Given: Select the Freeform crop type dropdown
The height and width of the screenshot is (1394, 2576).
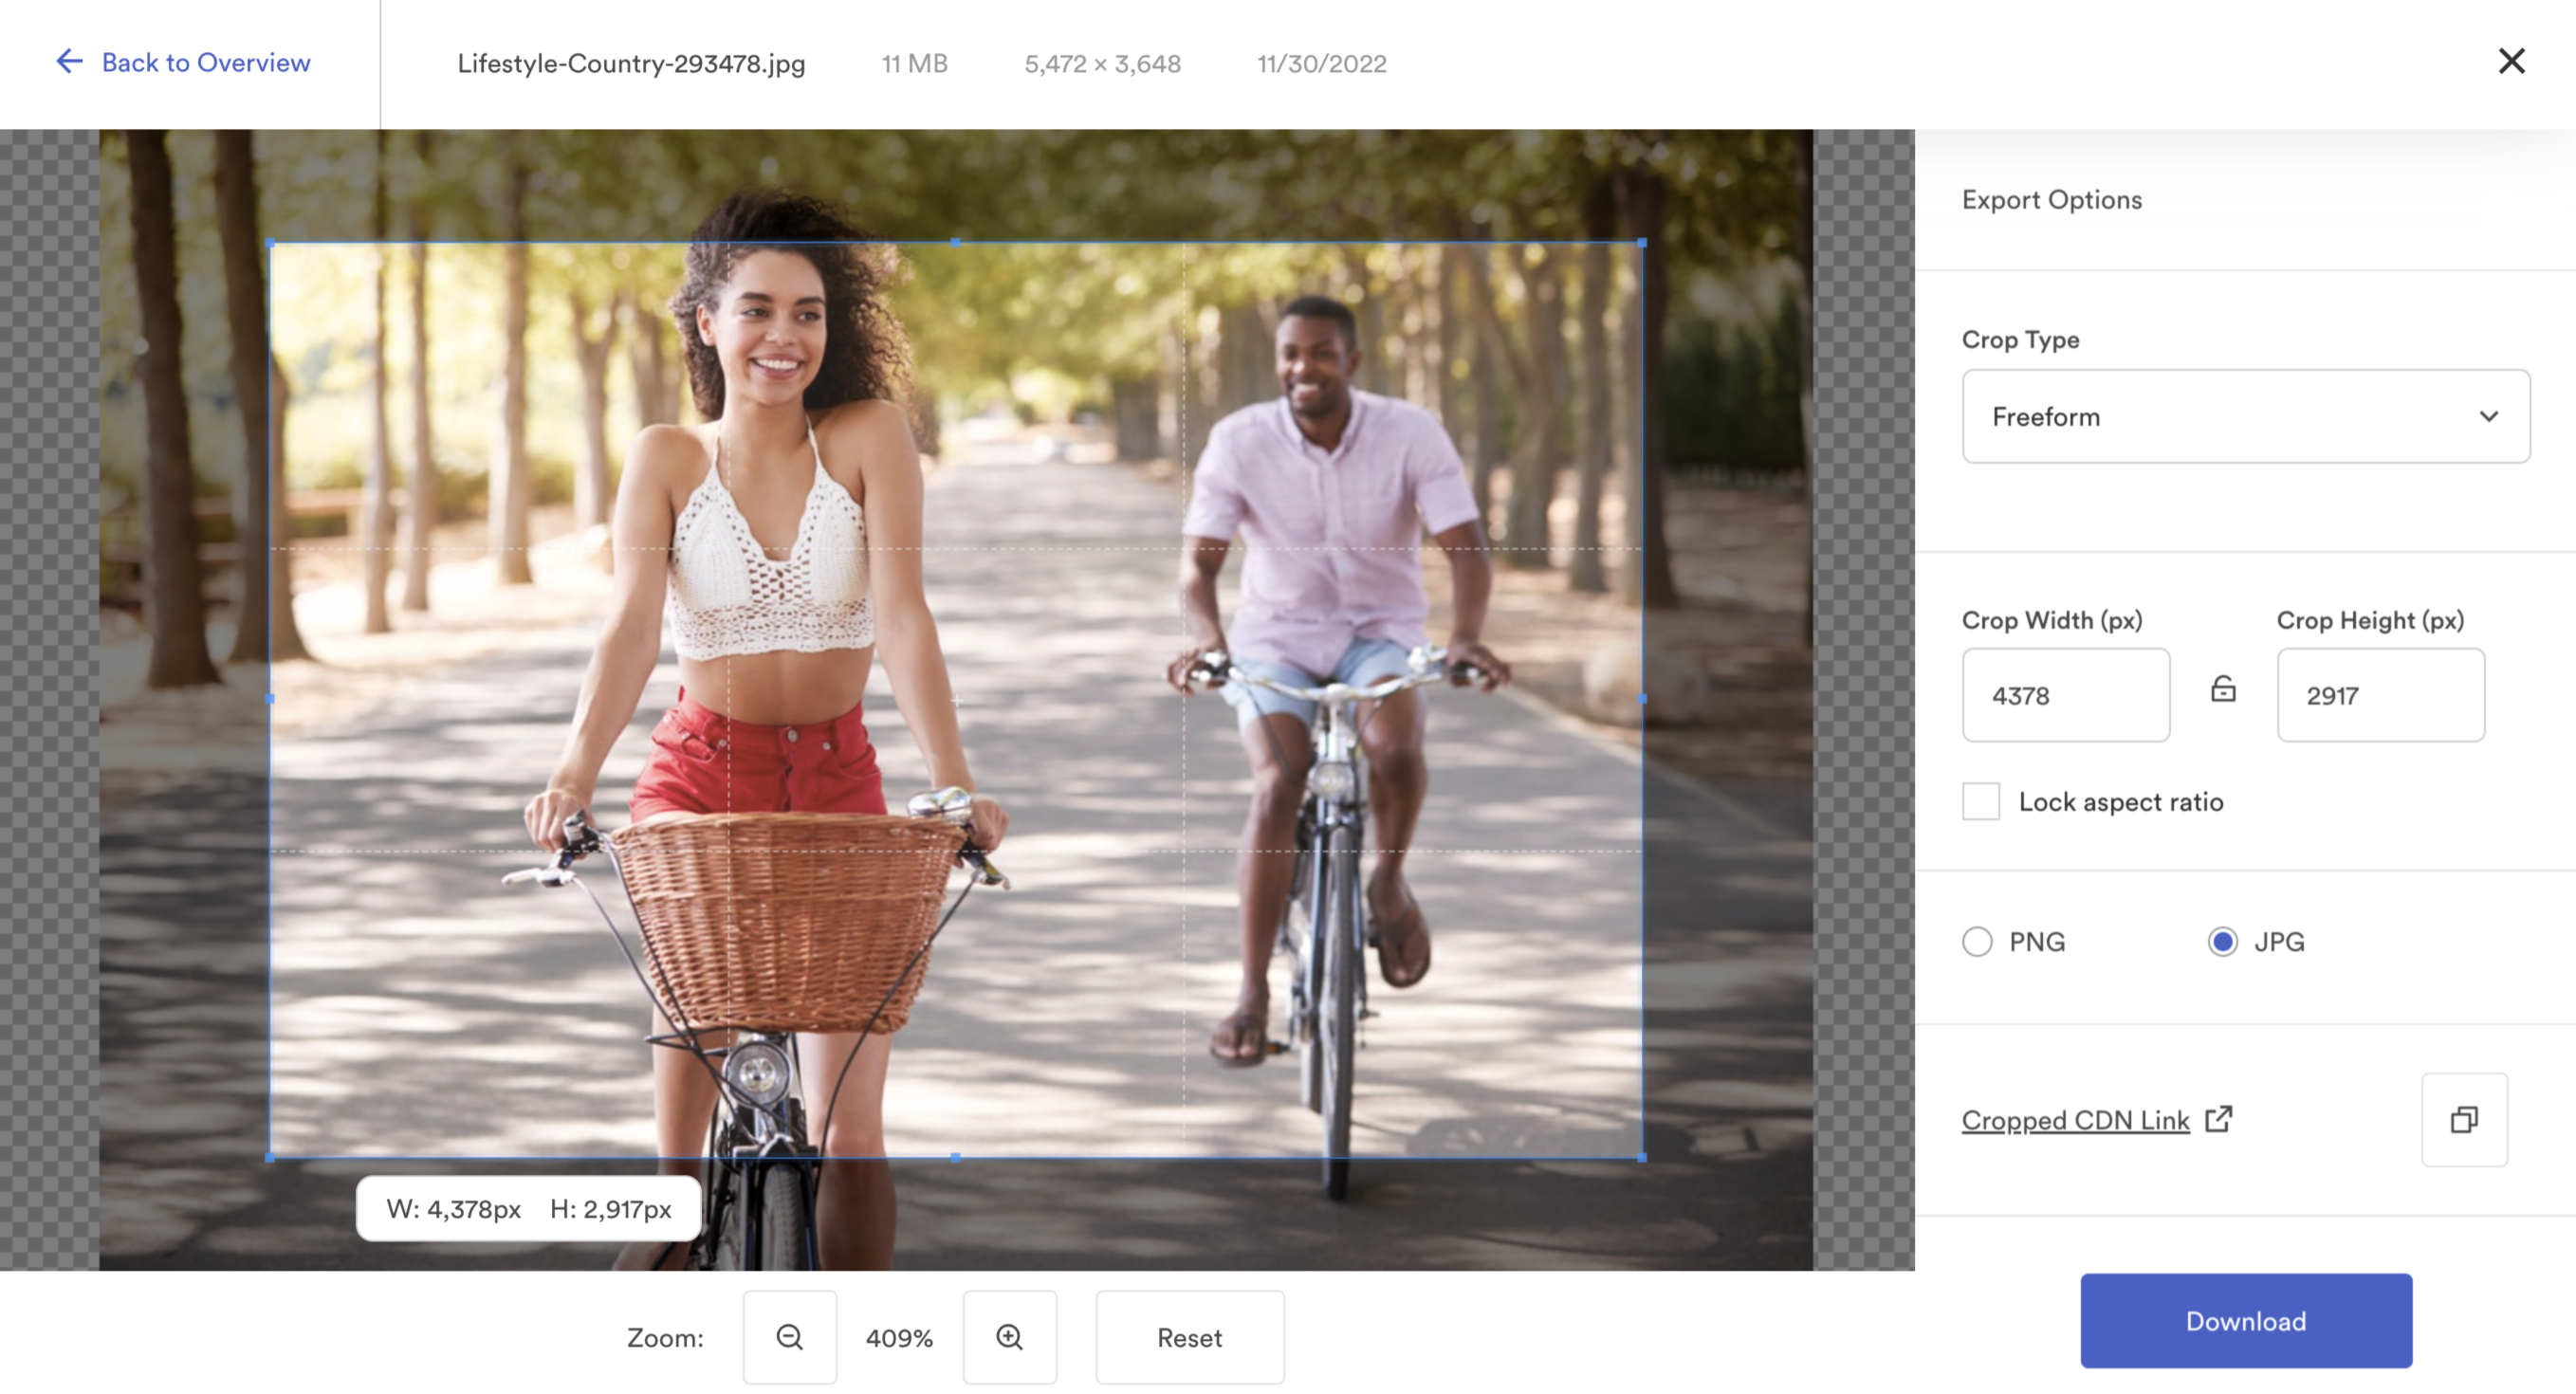Looking at the screenshot, I should tap(2245, 415).
